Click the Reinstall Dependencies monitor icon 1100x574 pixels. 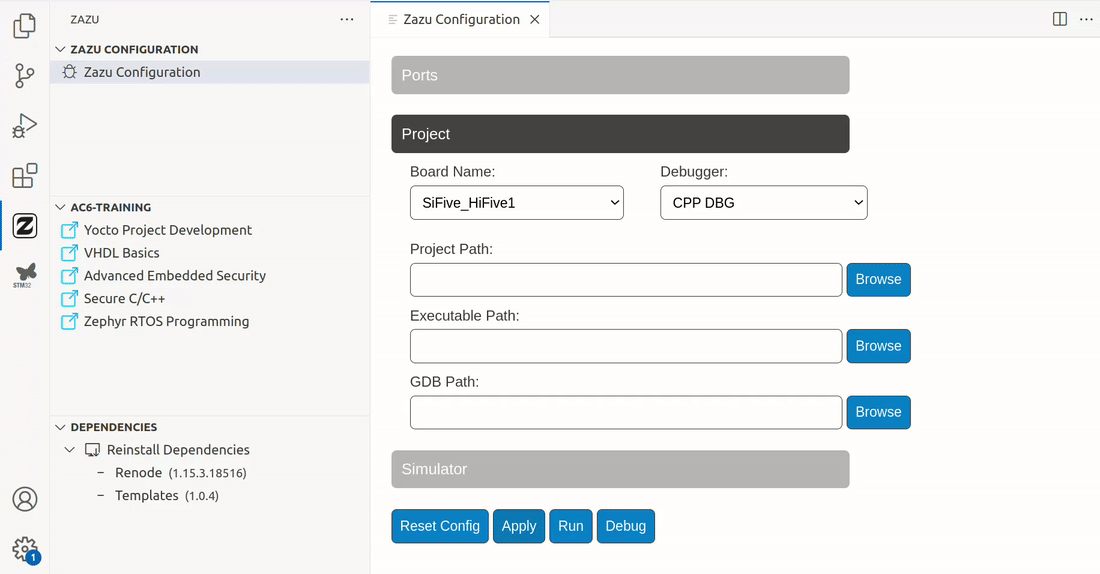pos(92,450)
